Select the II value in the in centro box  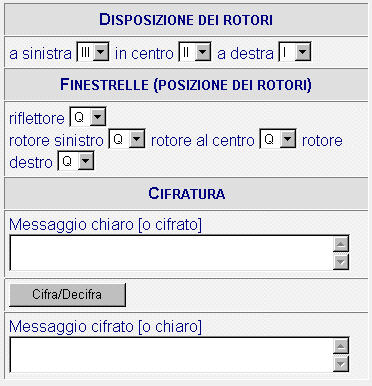187,52
